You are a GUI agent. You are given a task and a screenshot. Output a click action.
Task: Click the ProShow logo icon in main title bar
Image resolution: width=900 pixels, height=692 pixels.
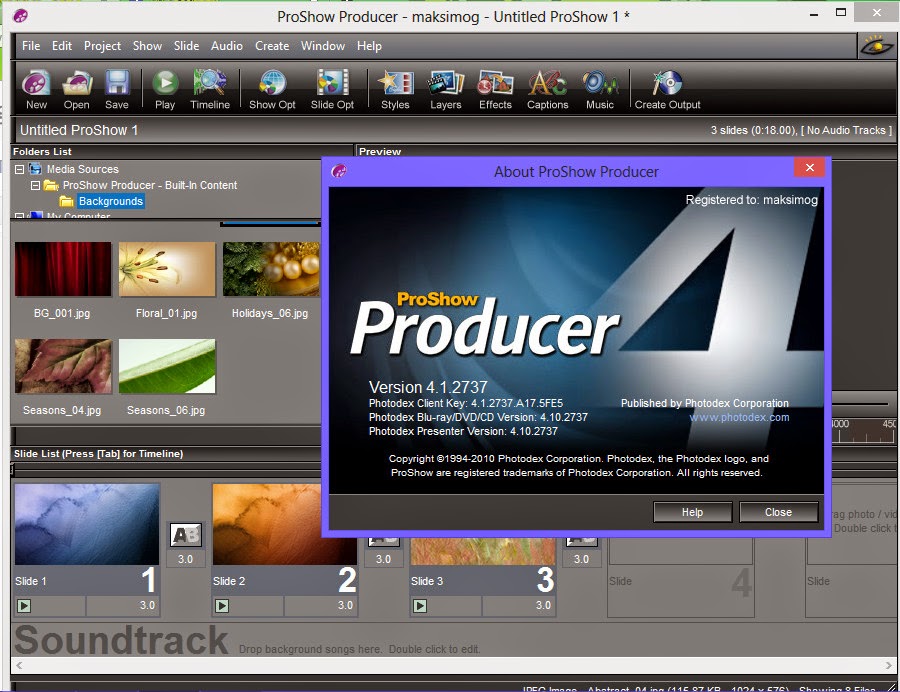point(20,15)
